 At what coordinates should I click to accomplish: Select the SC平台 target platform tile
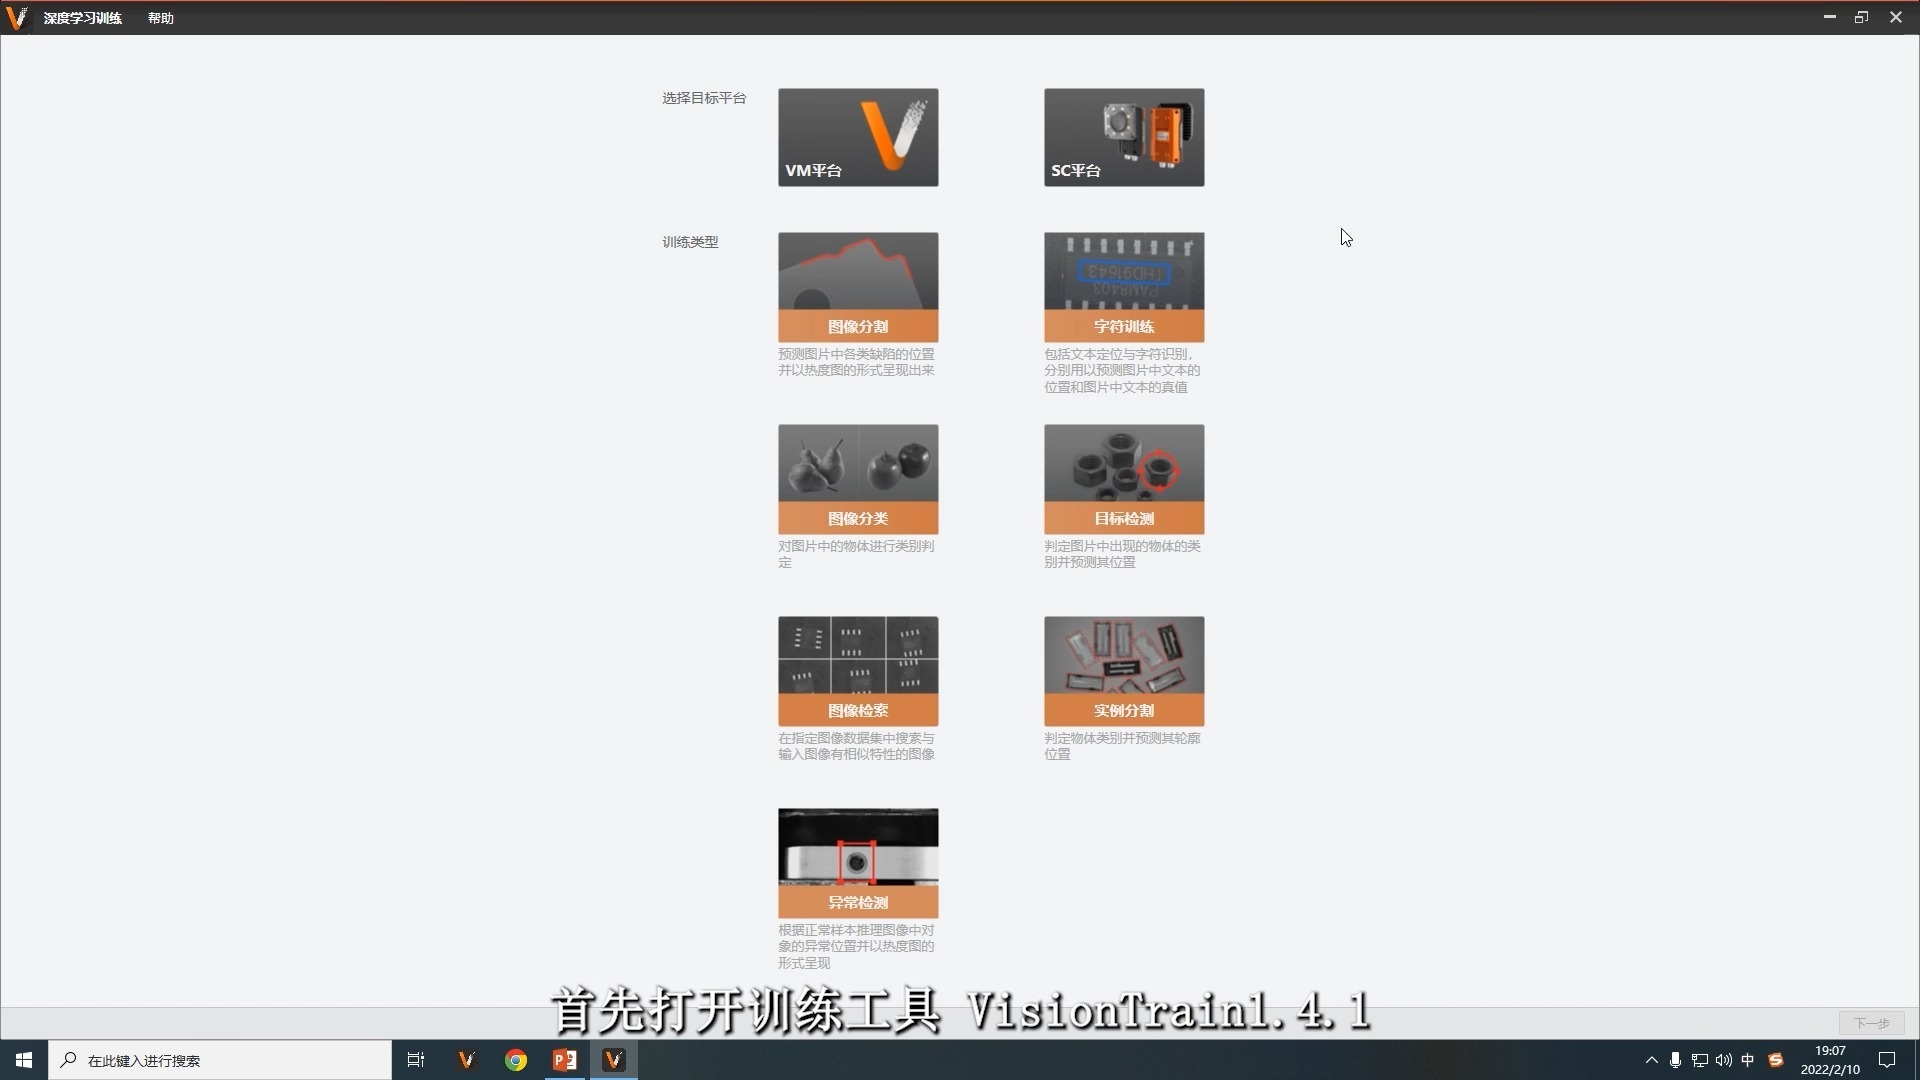tap(1124, 137)
